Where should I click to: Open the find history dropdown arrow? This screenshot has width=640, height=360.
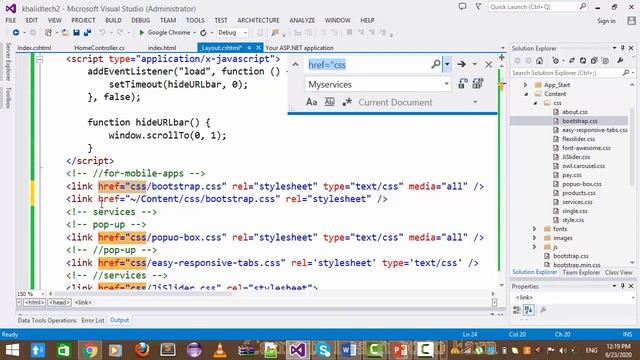click(x=447, y=64)
